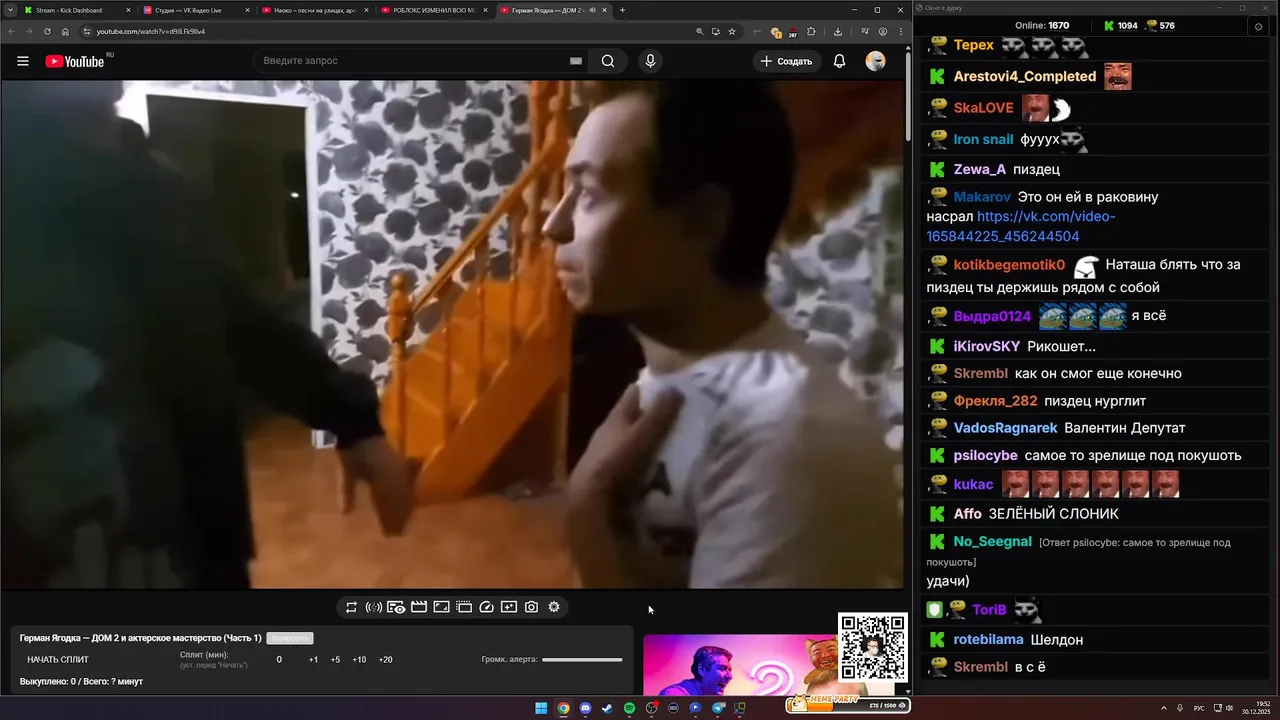The height and width of the screenshot is (720, 1280).
Task: Click username VadosRagnarek in chat
Action: pyautogui.click(x=1005, y=428)
